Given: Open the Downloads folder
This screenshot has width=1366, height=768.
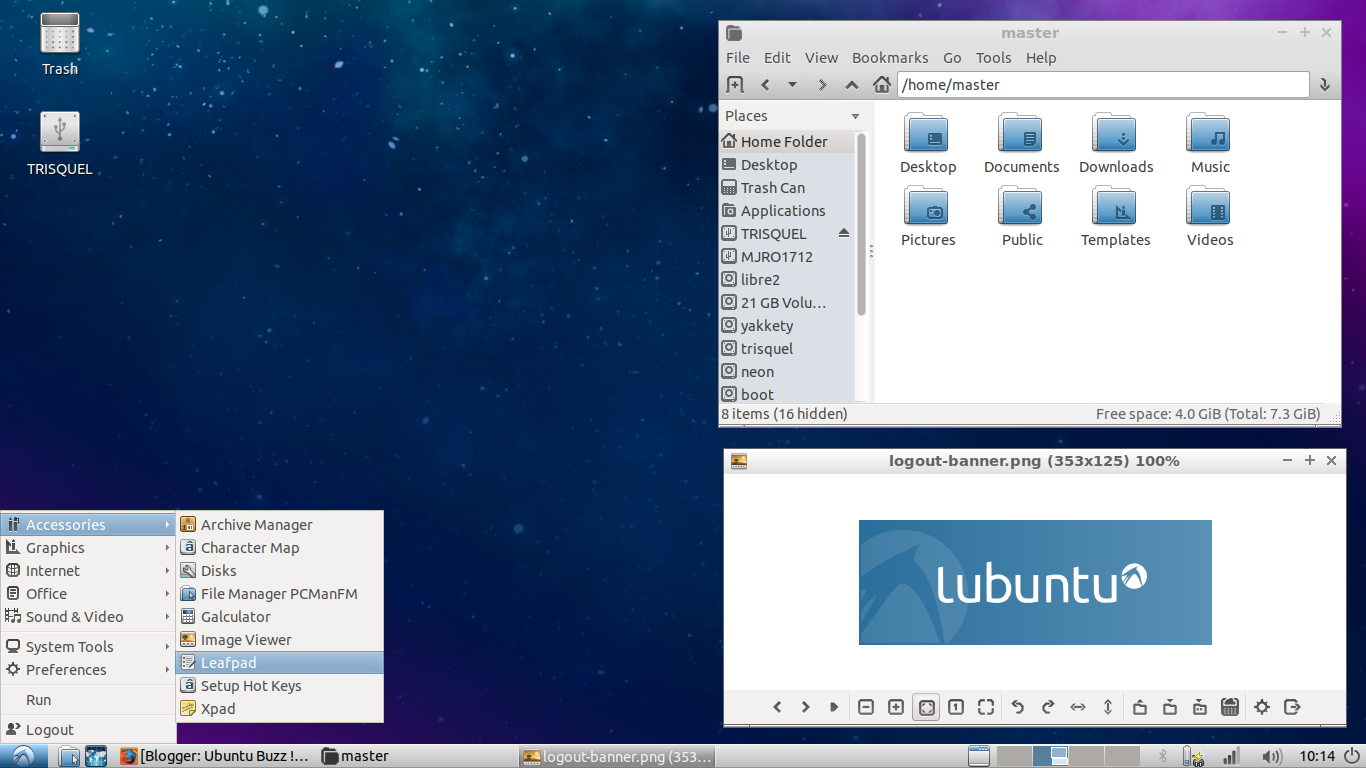Looking at the screenshot, I should 1115,143.
